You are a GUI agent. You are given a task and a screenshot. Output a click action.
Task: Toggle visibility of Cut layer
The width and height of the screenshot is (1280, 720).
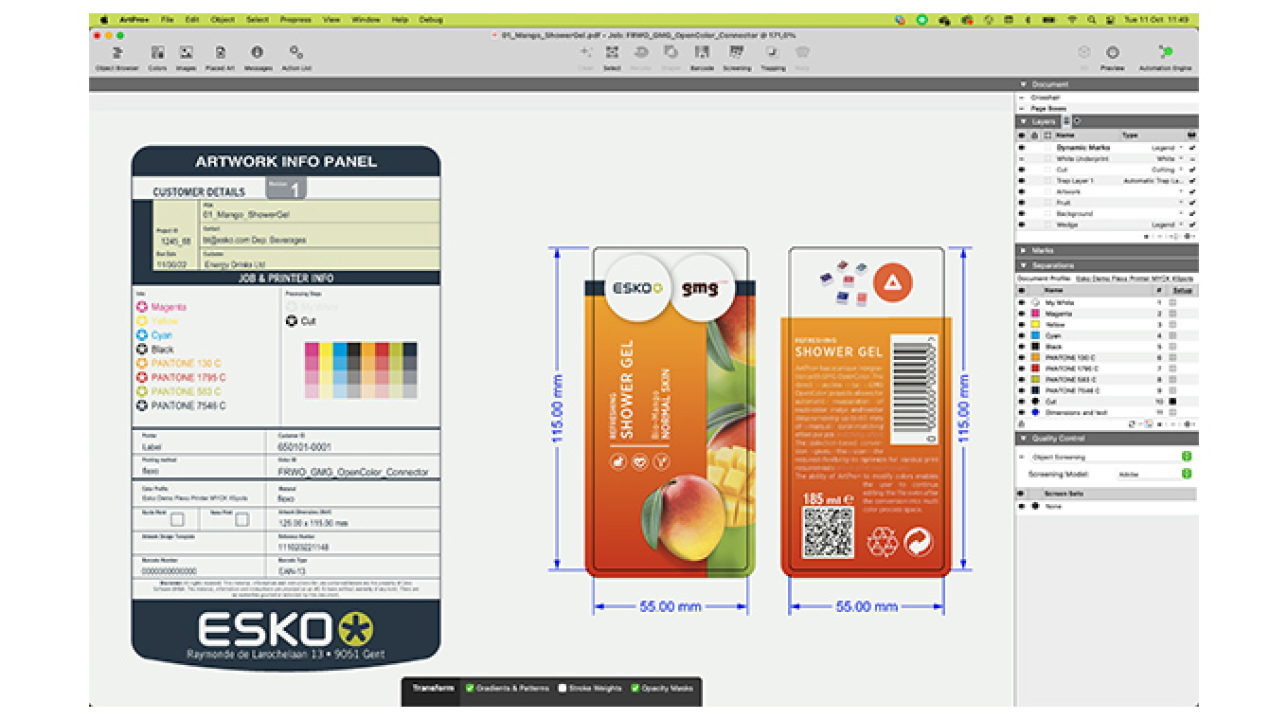(1021, 169)
